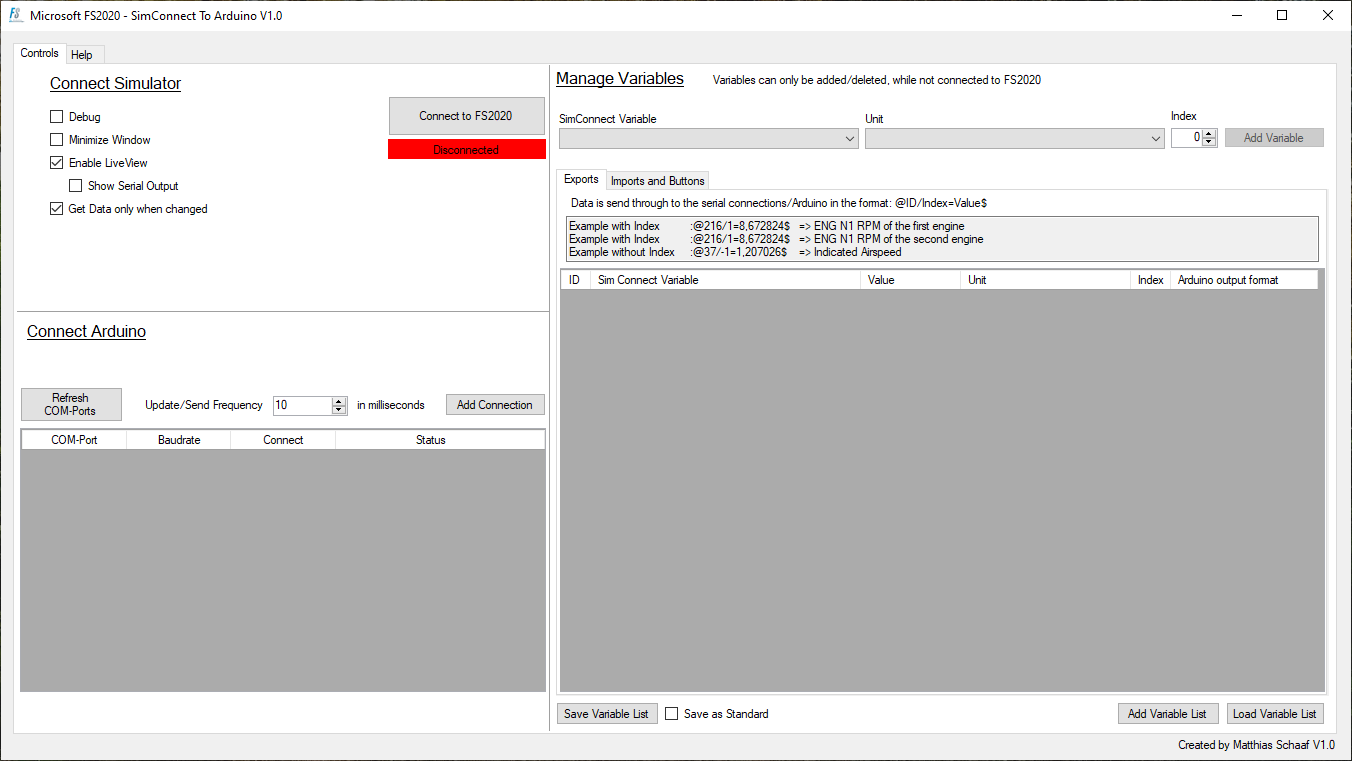Click the Add Variable List button

point(1168,714)
